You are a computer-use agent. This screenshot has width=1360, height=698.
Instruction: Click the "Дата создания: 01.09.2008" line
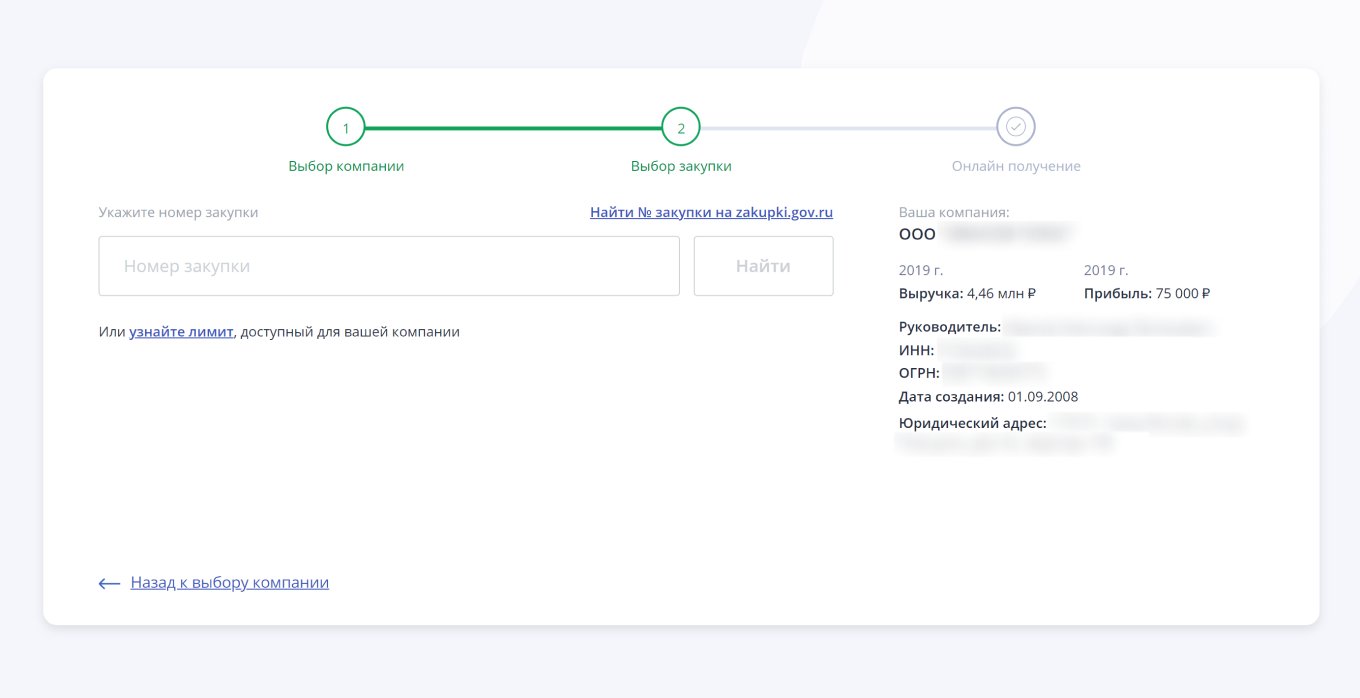[988, 397]
